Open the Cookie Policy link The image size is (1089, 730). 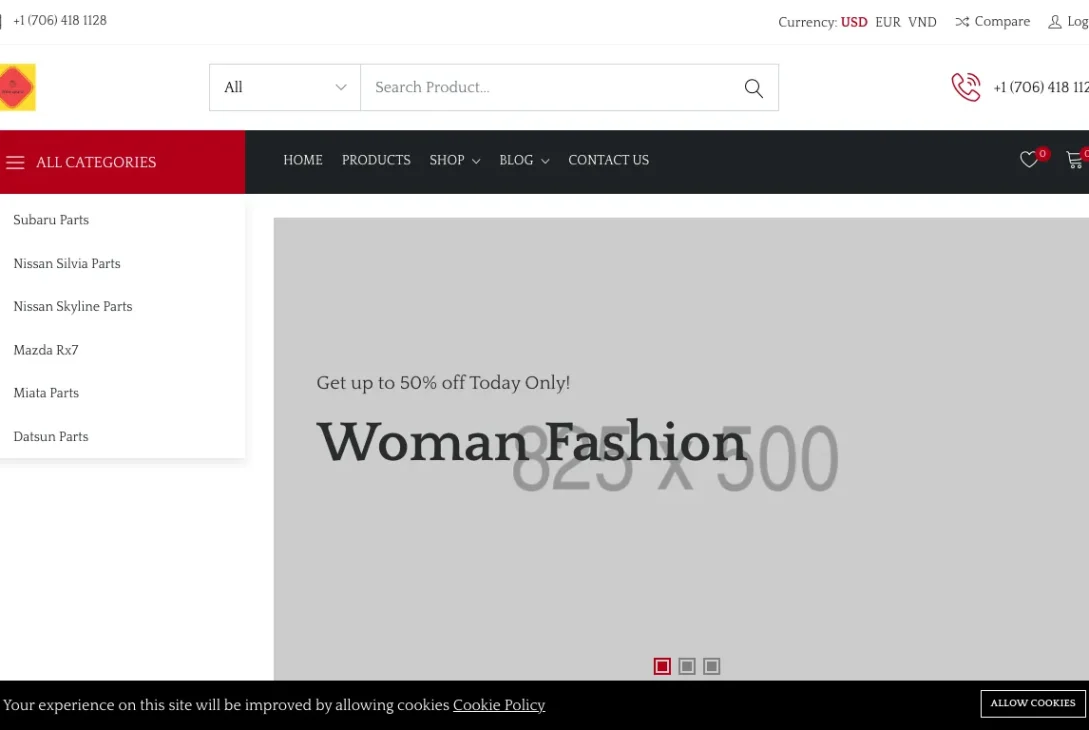(x=498, y=705)
